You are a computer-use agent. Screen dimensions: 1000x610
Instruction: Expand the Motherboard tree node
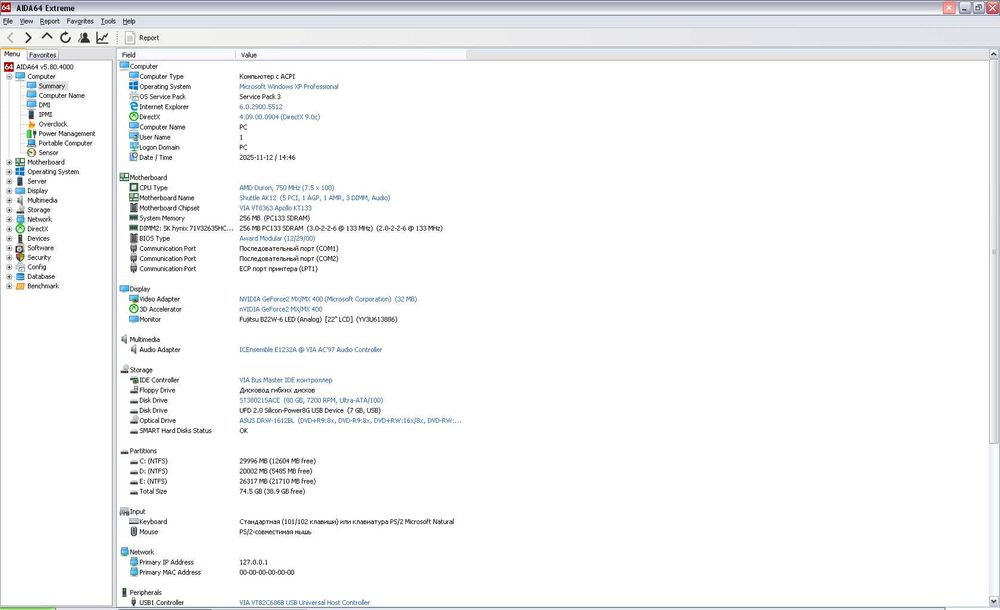click(x=9, y=163)
